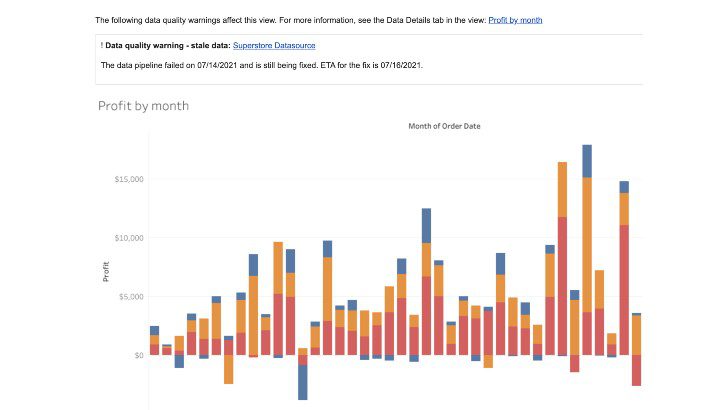Click the $15,000 axis tick label

coord(129,179)
